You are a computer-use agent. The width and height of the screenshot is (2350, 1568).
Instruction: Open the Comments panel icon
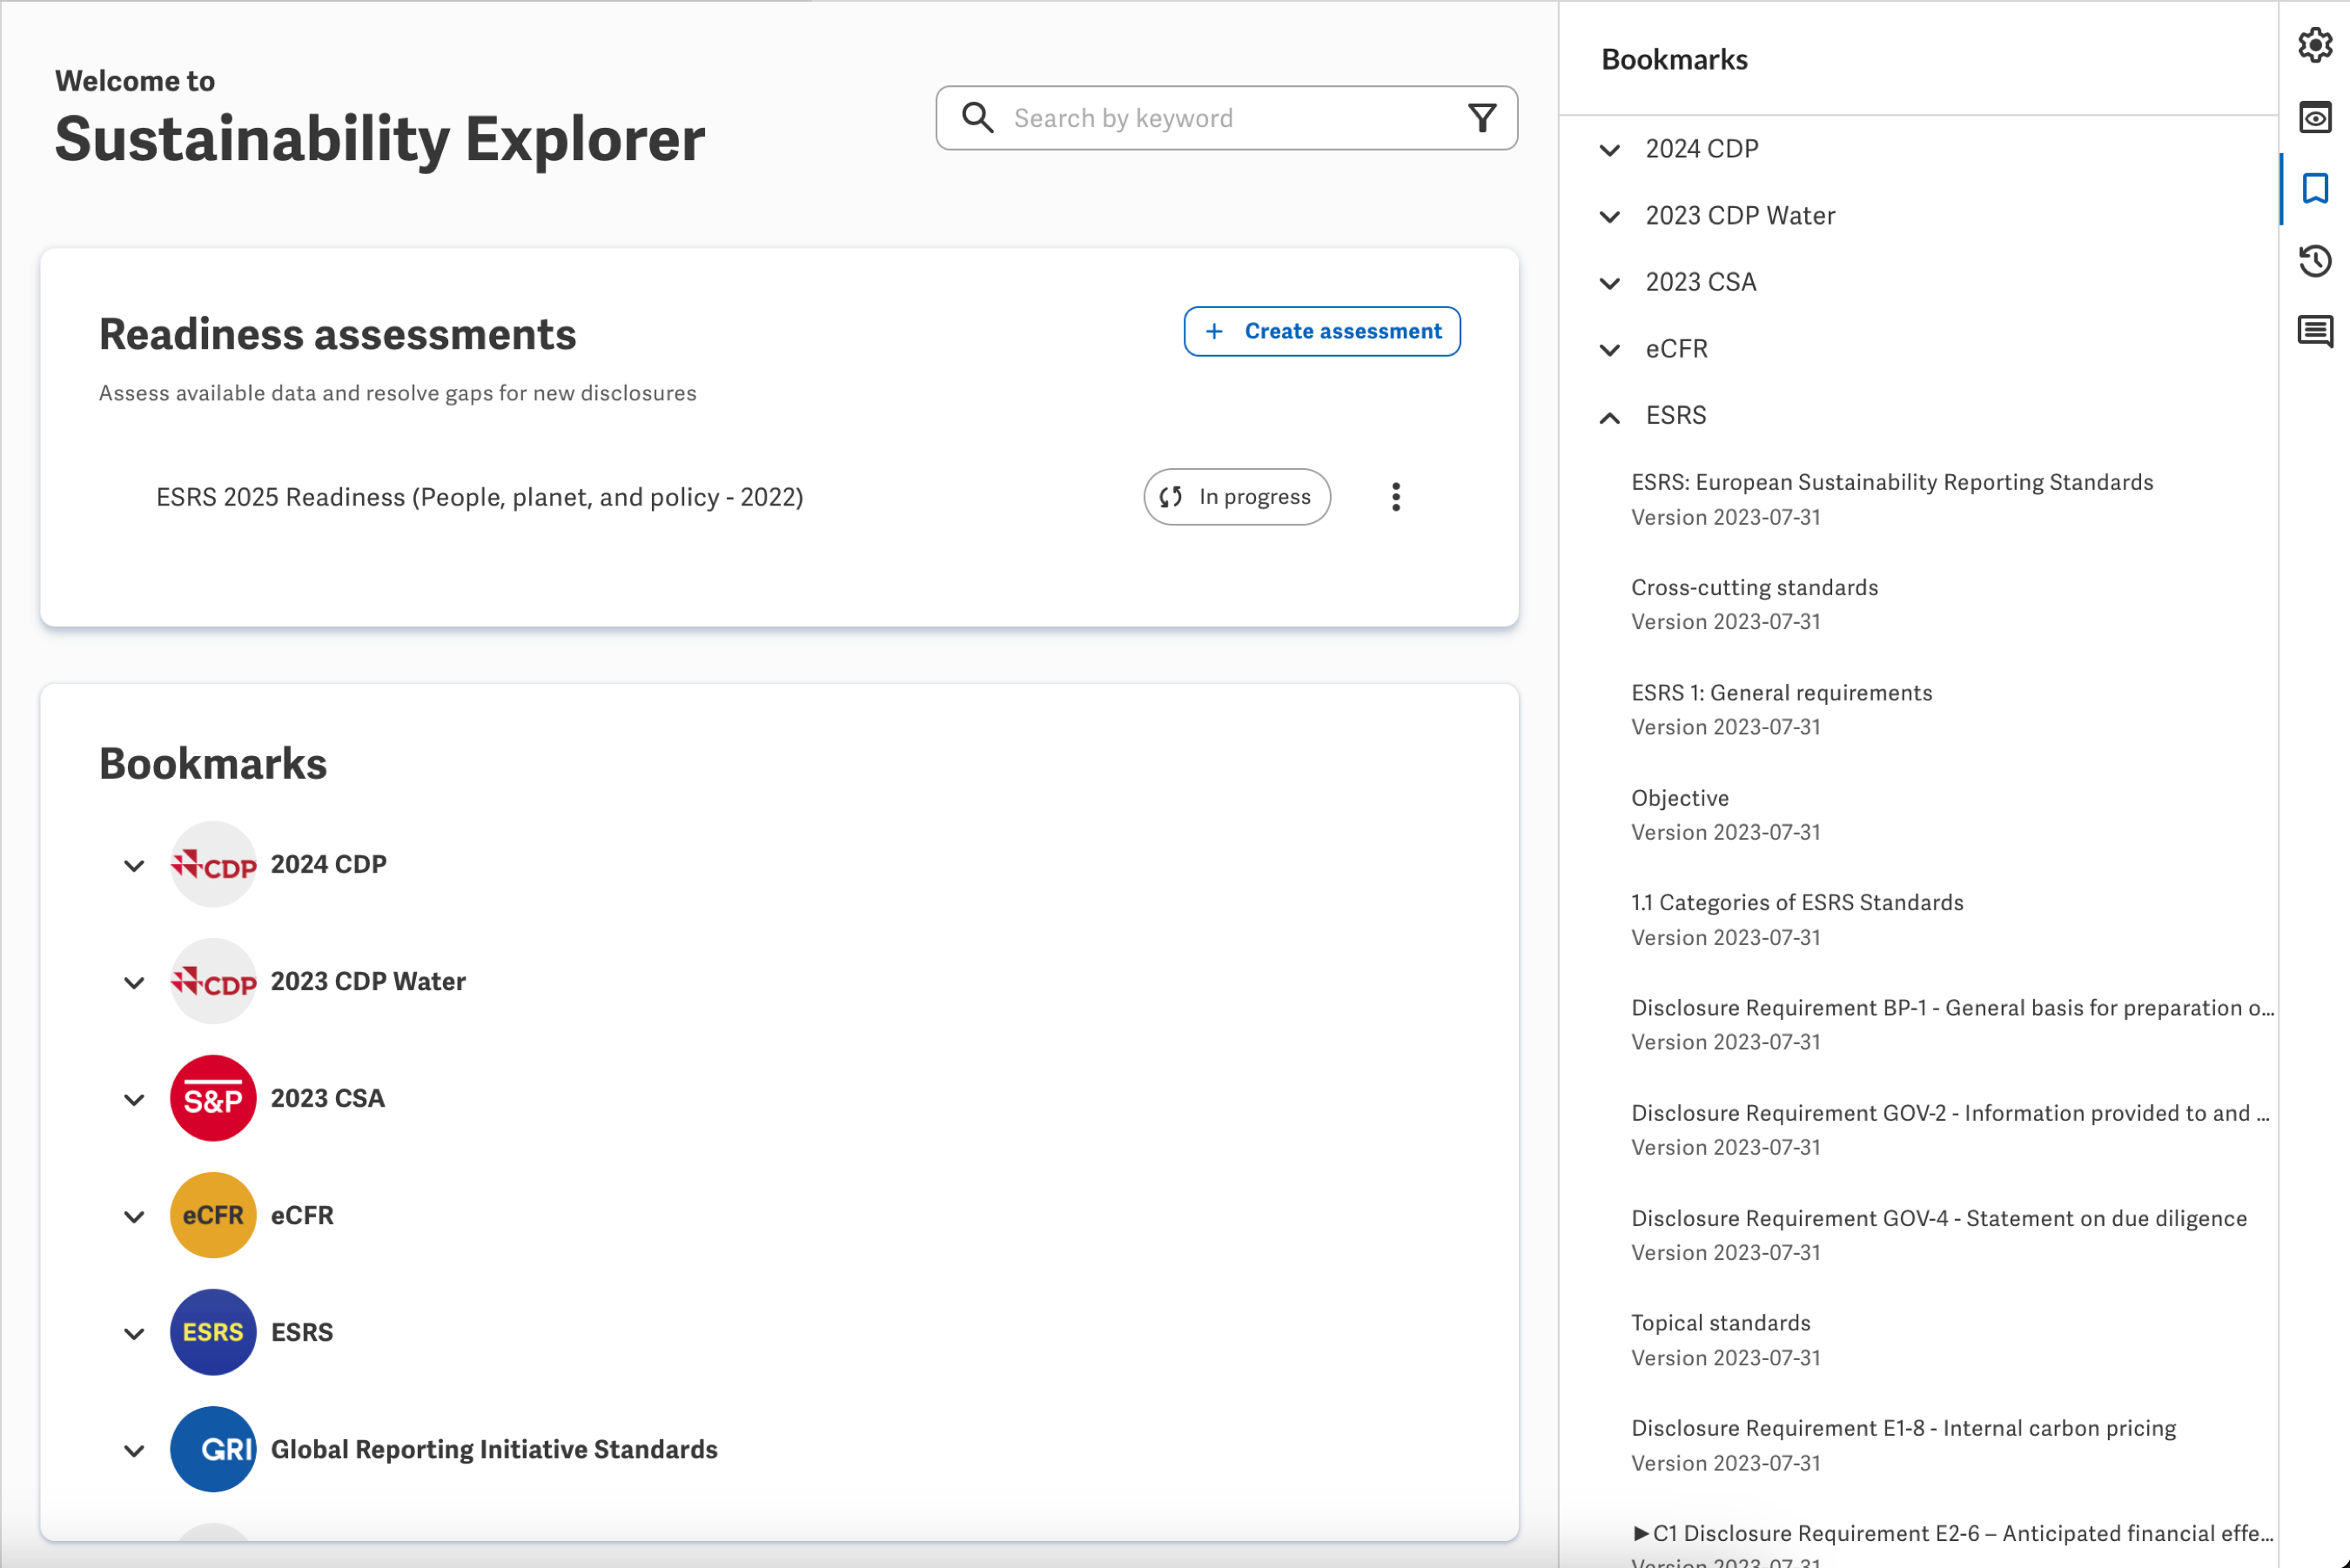coord(2315,333)
